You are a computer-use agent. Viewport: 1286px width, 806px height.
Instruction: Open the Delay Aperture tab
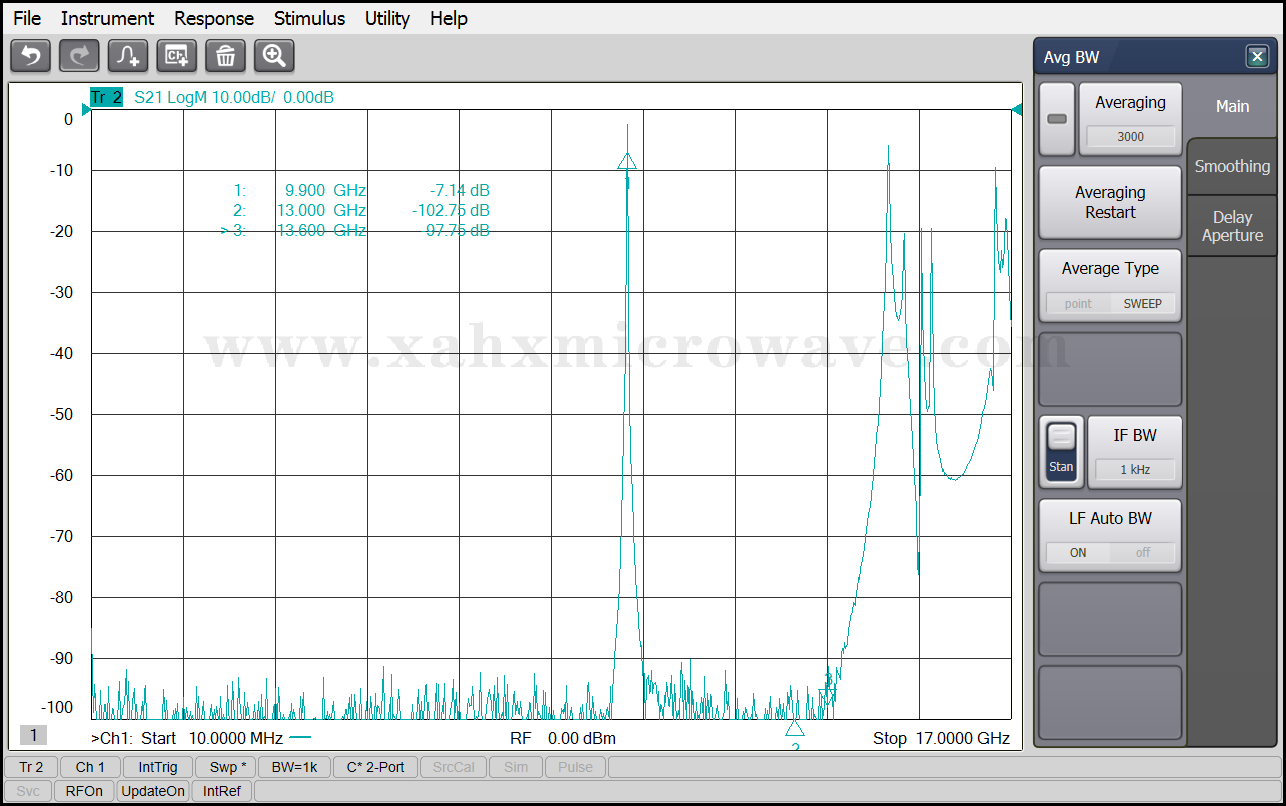1232,226
